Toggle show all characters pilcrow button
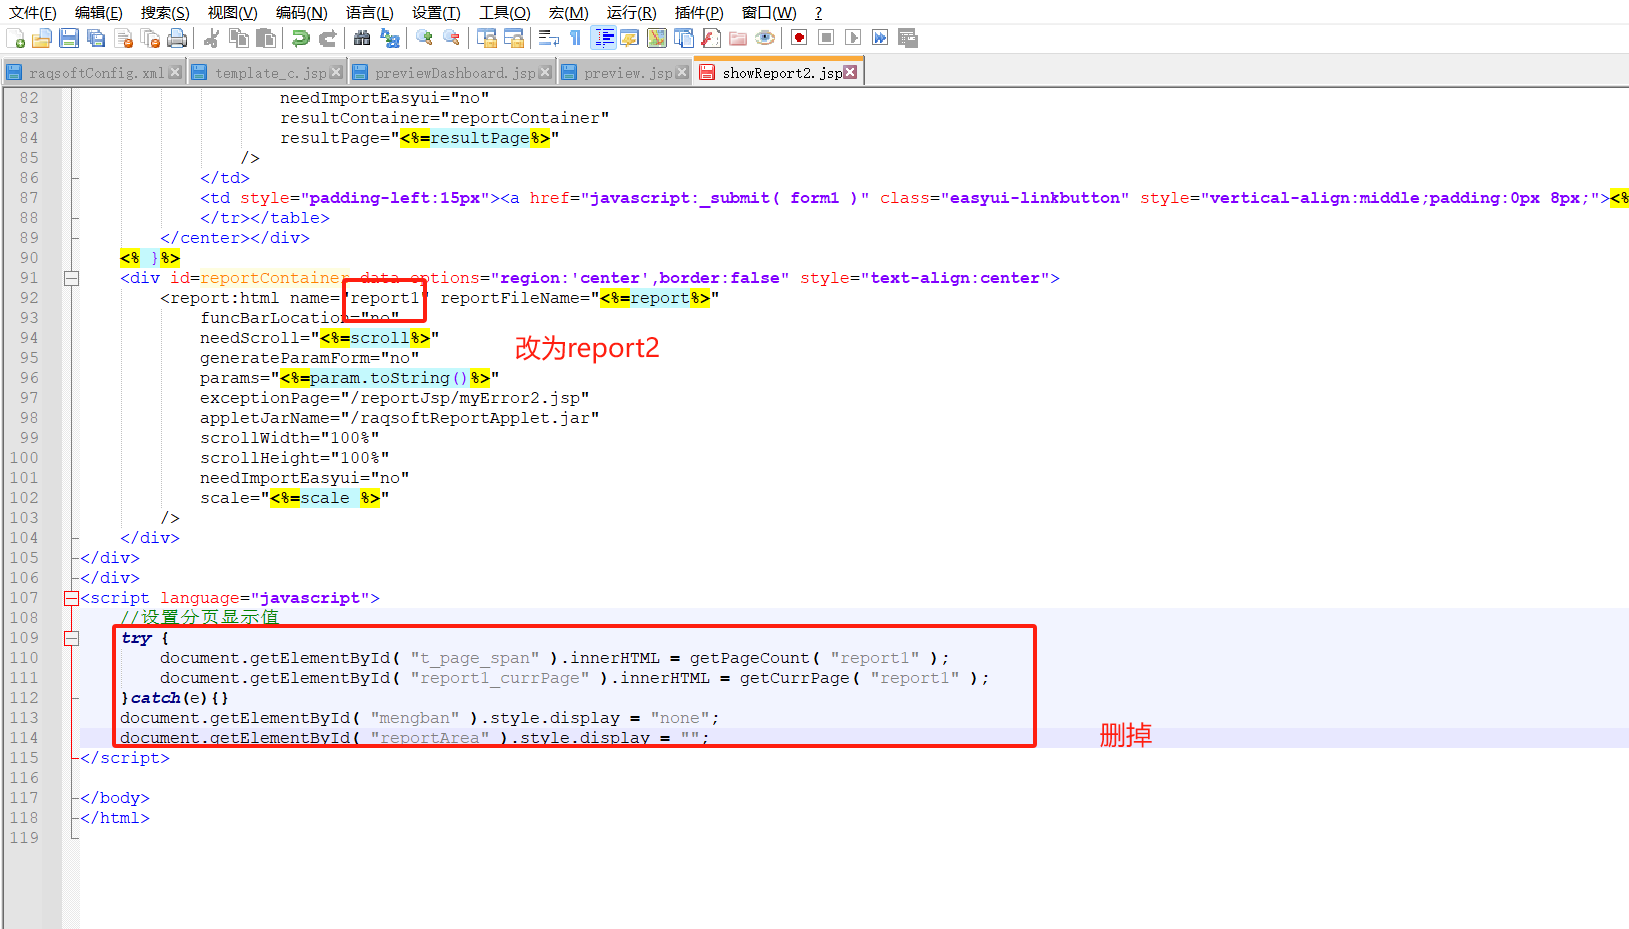Viewport: 1629px width, 929px height. click(575, 38)
